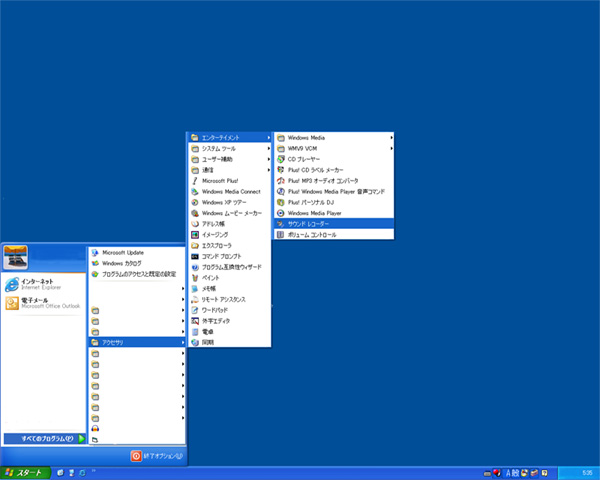
Task: Click the 外字エディタ icon
Action: 195,321
